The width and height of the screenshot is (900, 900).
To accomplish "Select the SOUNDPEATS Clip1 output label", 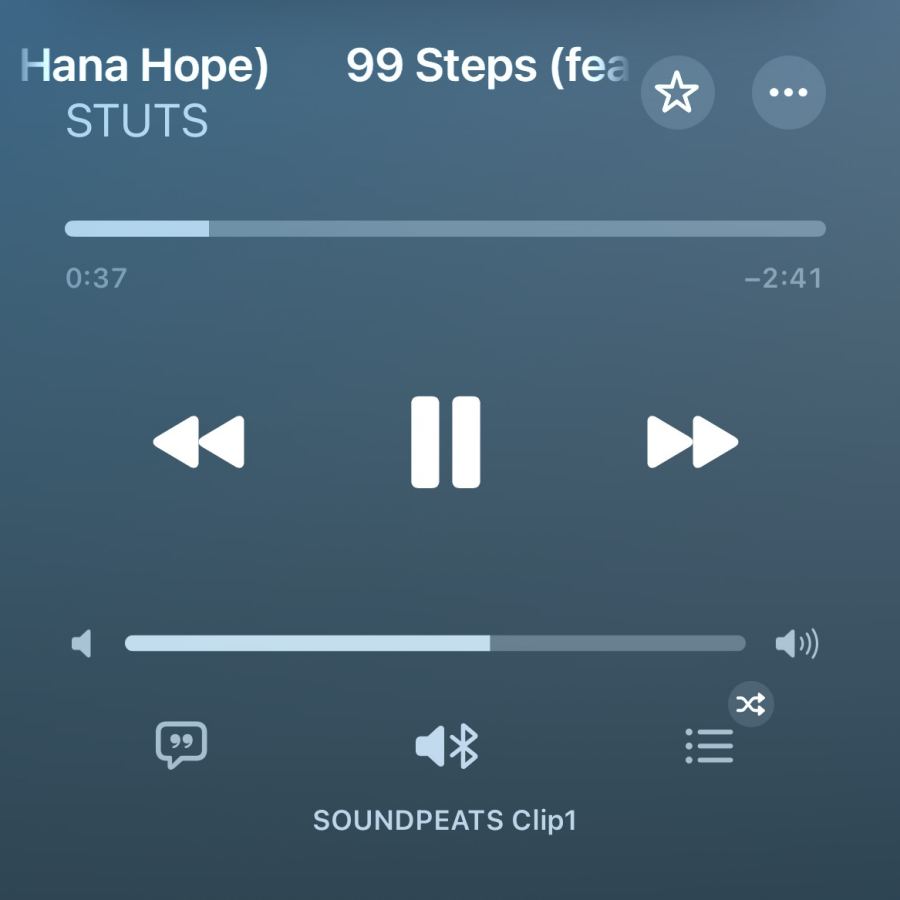I will pos(445,820).
